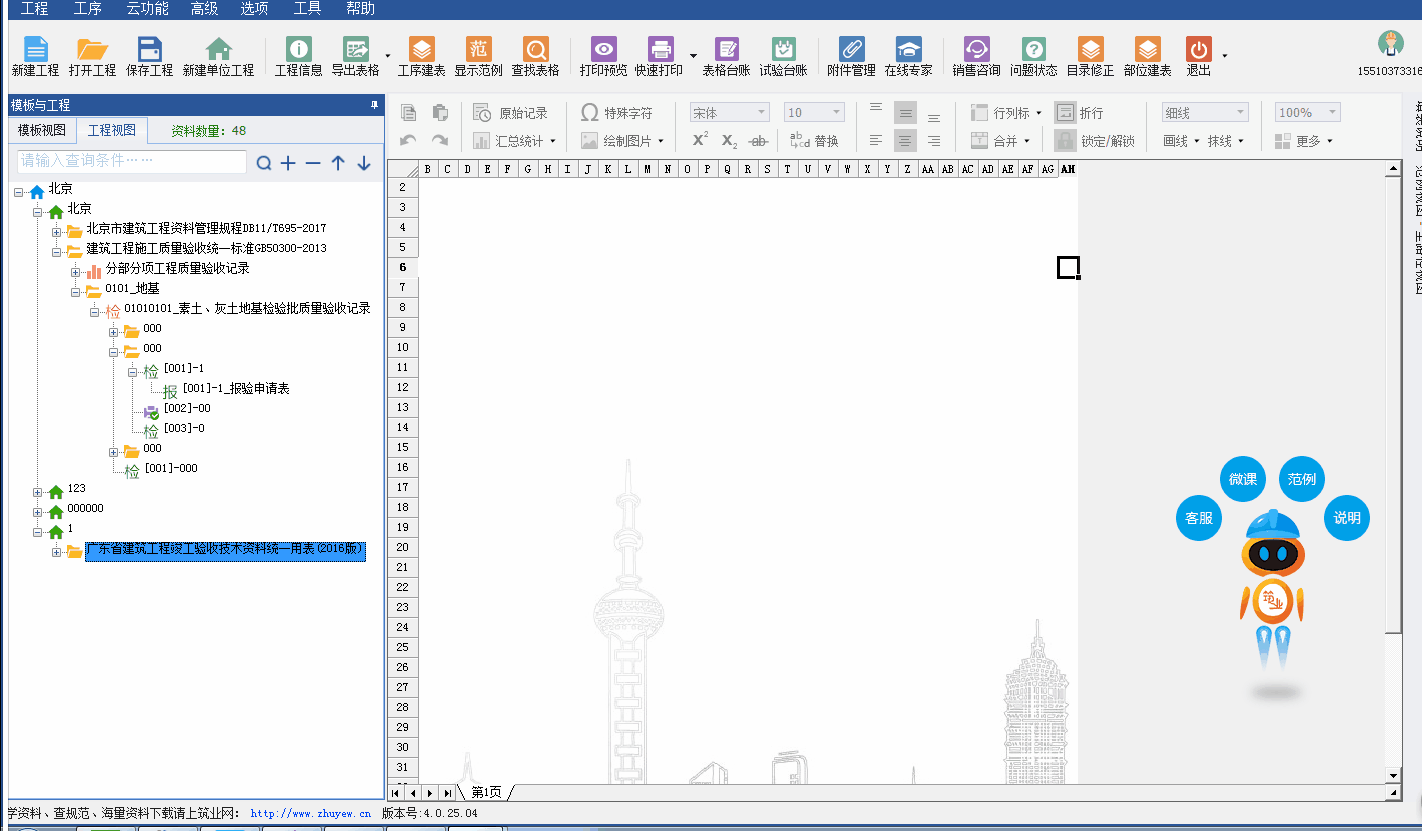The height and width of the screenshot is (831, 1422).
Task: Click the 新建工程 new project icon
Action: [35, 57]
